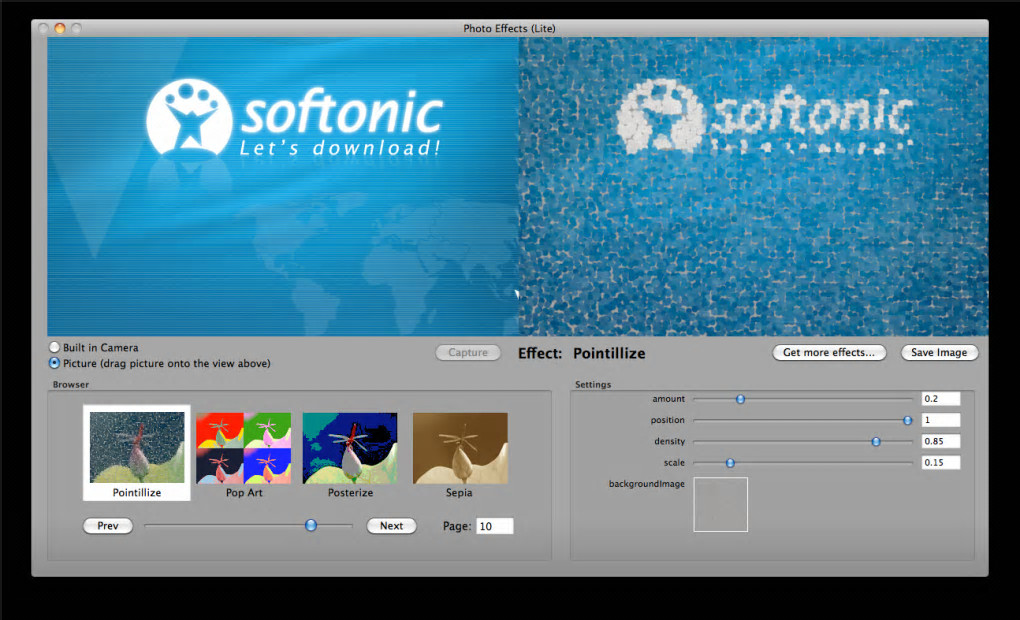
Task: Click the Pointillize effect output preview
Action: pyautogui.click(x=753, y=186)
